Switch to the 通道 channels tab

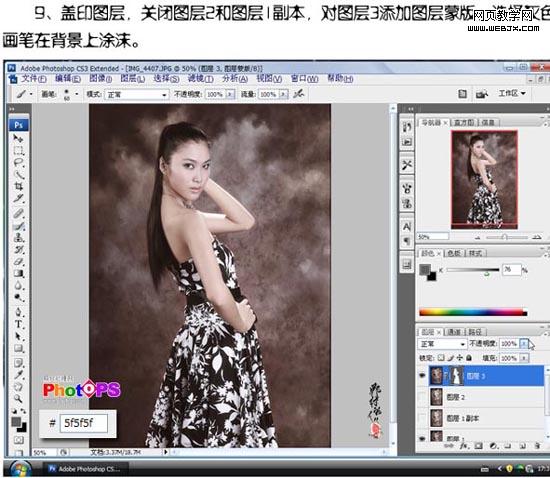(x=454, y=332)
